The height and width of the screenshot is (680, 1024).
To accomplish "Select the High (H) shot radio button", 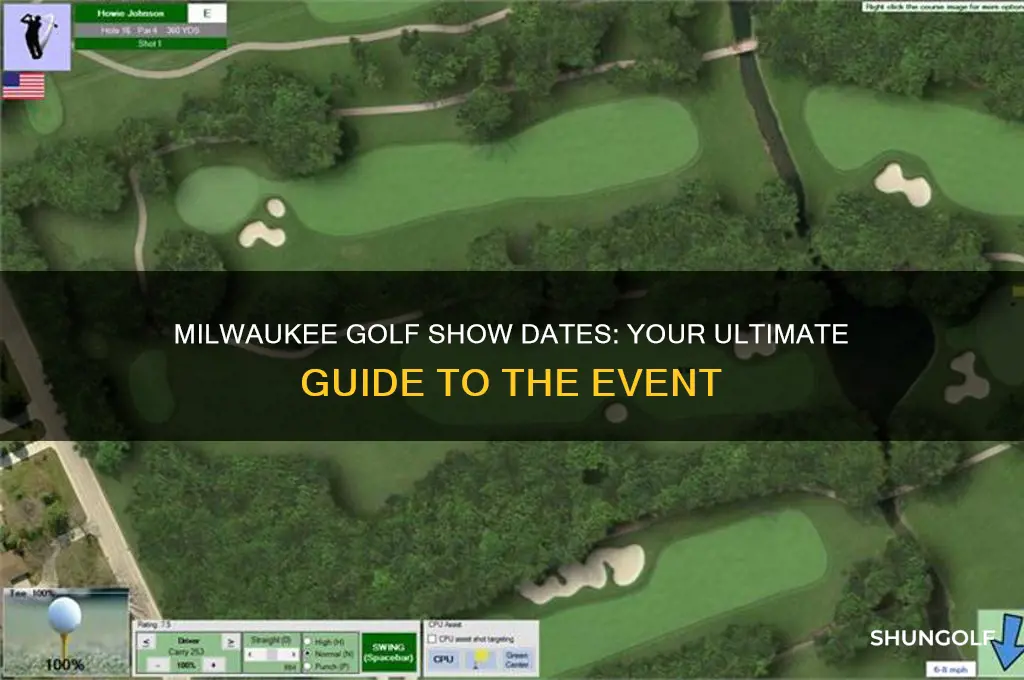I will point(308,641).
